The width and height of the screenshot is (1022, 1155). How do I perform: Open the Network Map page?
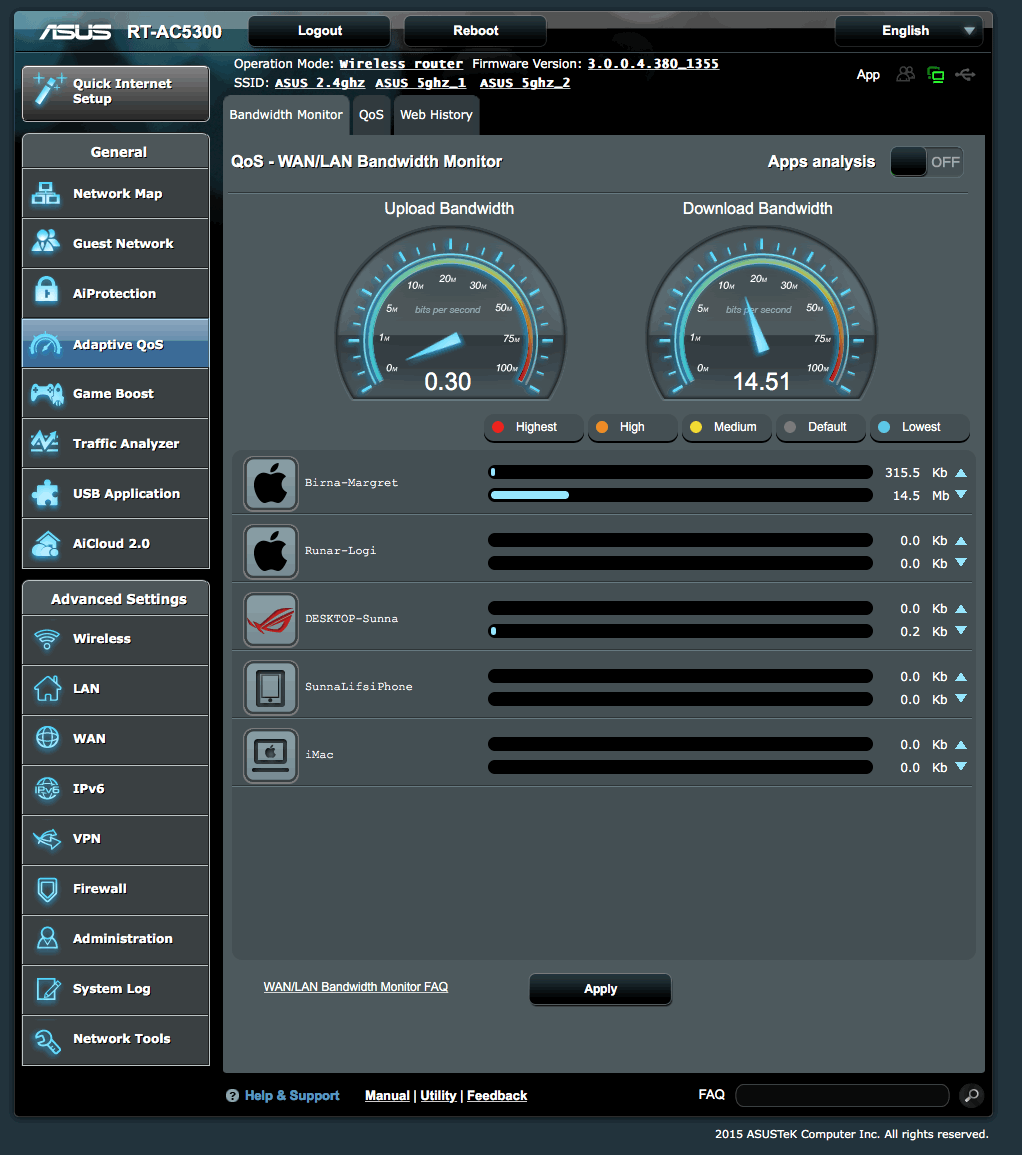(x=115, y=193)
